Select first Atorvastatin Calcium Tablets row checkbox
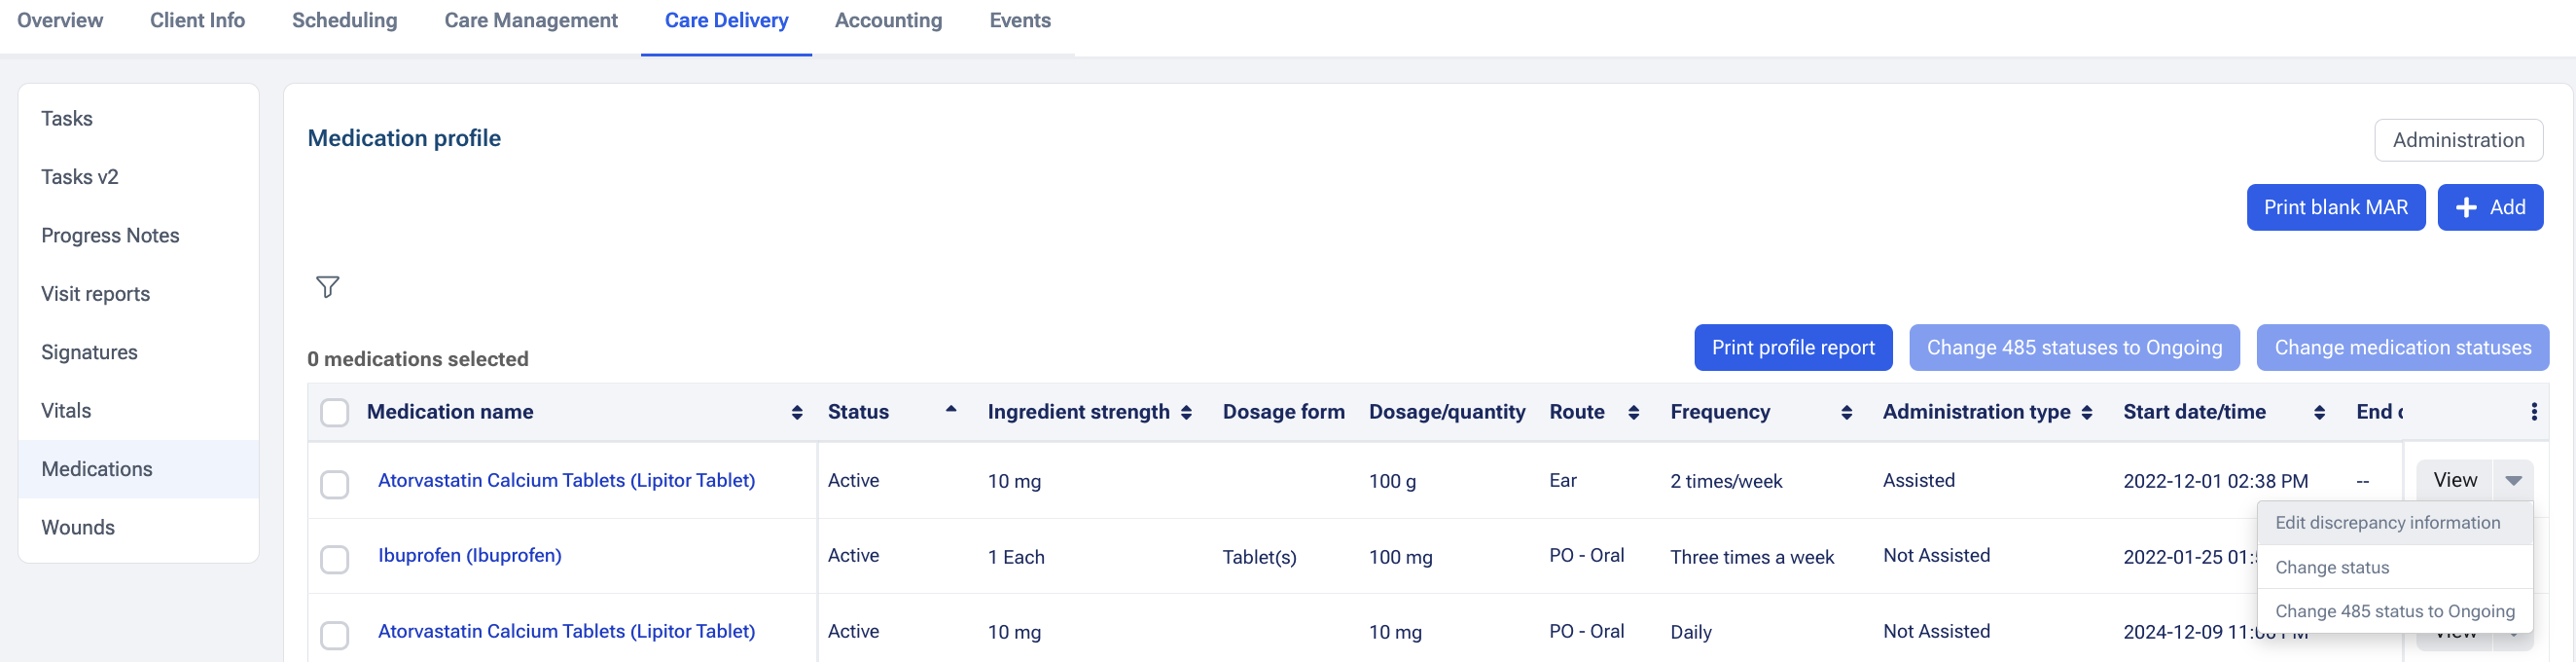 pos(334,484)
